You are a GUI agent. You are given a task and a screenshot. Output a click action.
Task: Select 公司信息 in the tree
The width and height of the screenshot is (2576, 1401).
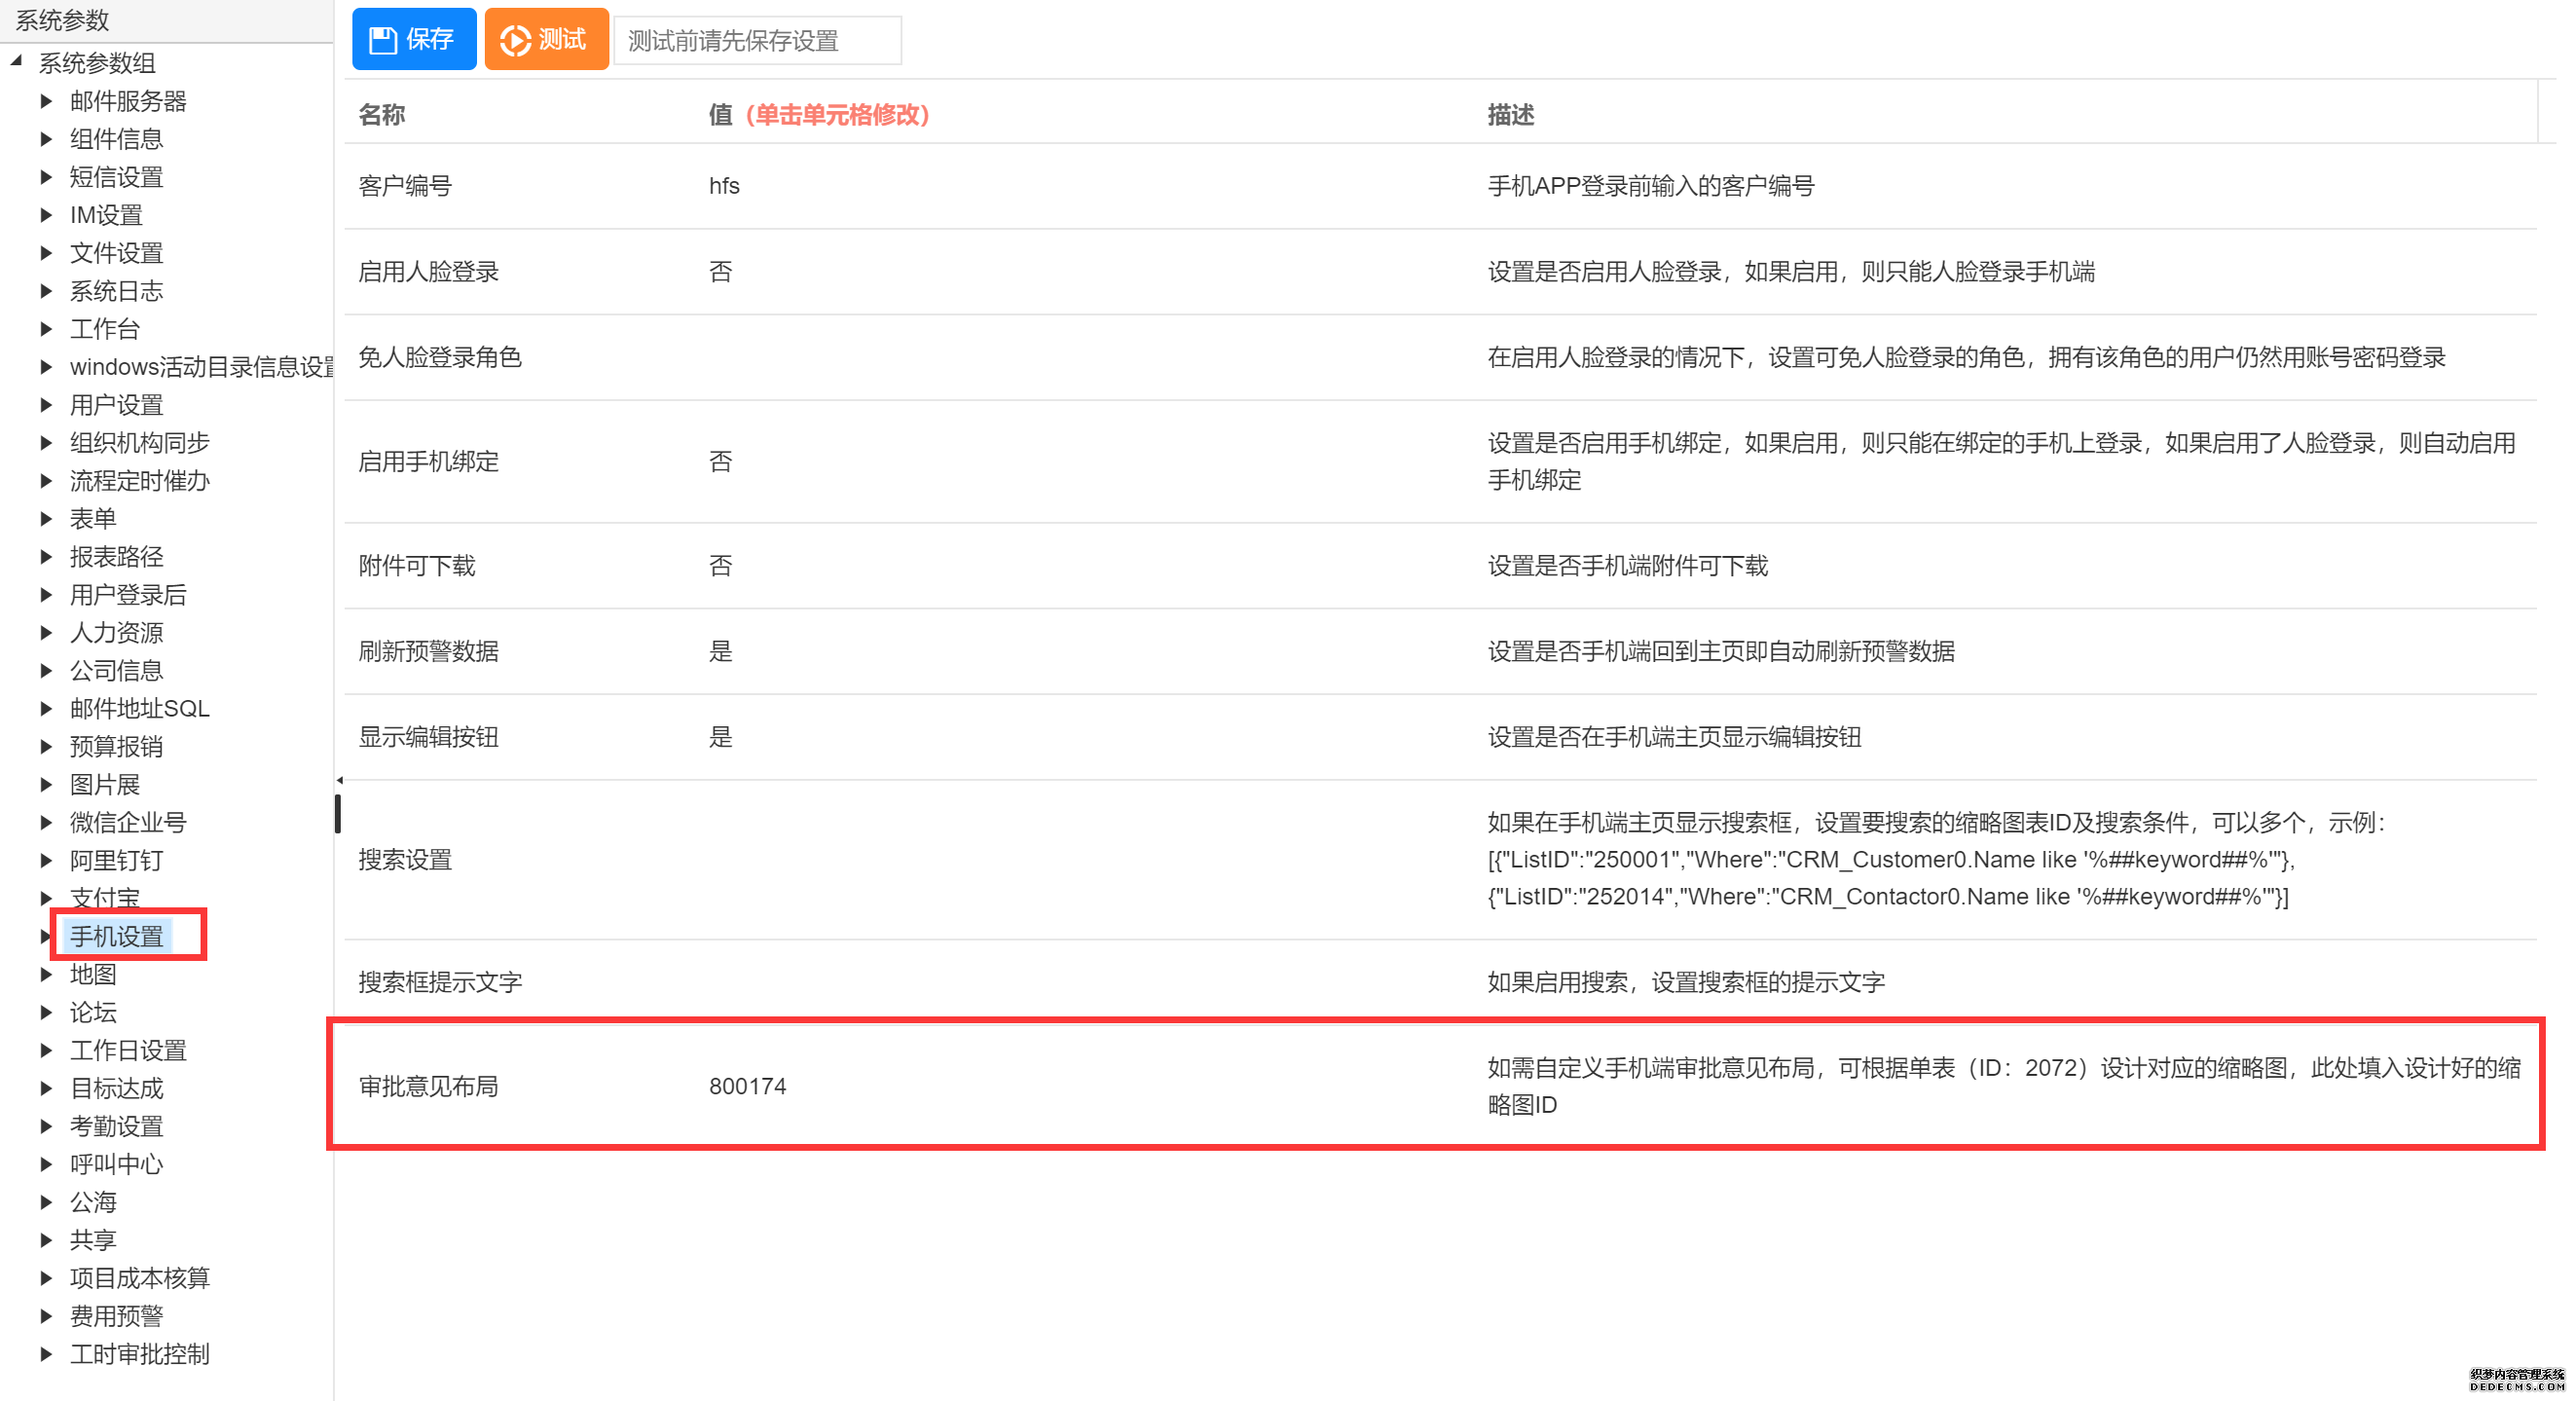pos(117,671)
